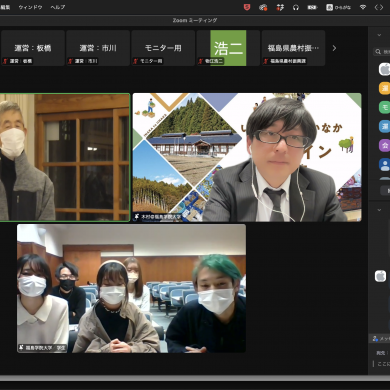The height and width of the screenshot is (390, 390).
Task: Click the Zoom ミーティング window title
Action: [195, 20]
